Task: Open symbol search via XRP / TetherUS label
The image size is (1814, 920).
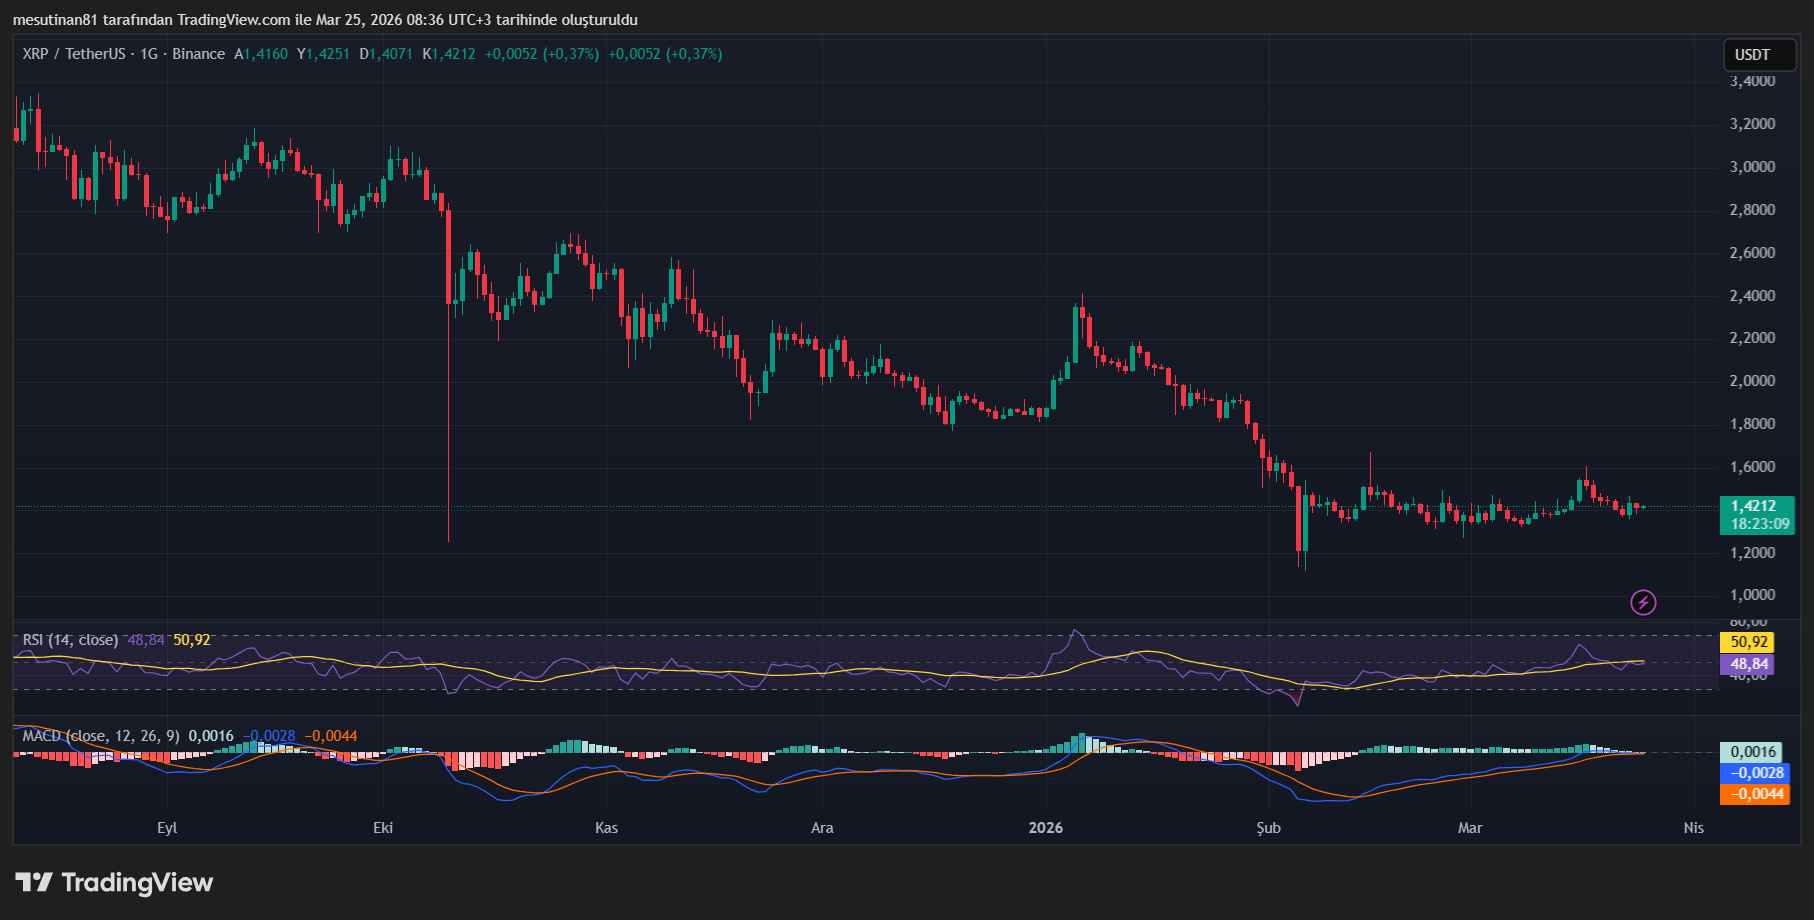Action: point(65,54)
